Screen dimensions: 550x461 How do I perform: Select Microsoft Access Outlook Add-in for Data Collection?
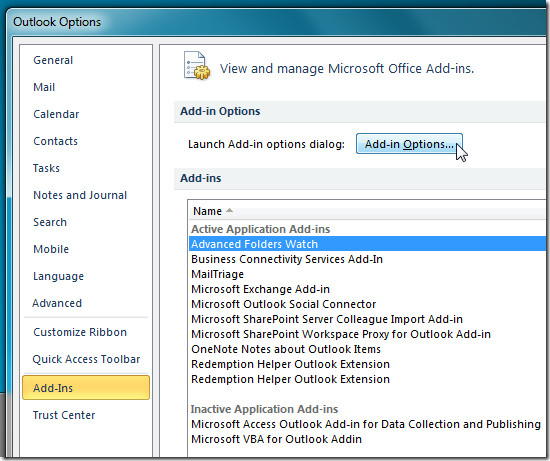(368, 424)
